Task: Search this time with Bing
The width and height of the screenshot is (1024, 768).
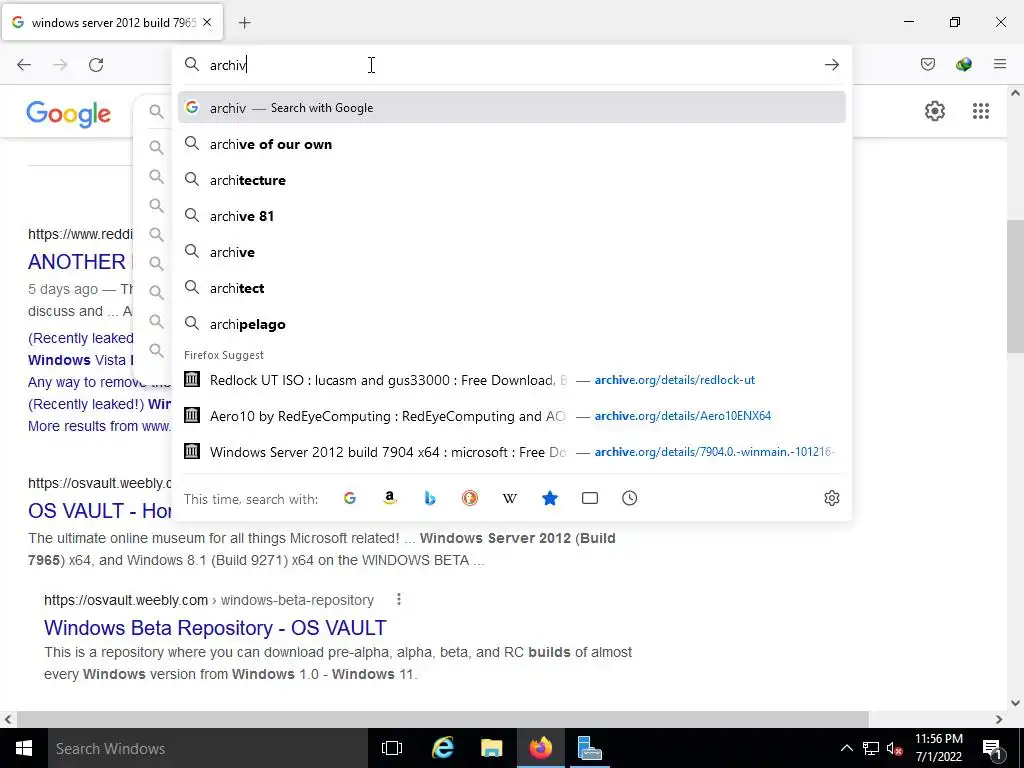Action: (430, 498)
